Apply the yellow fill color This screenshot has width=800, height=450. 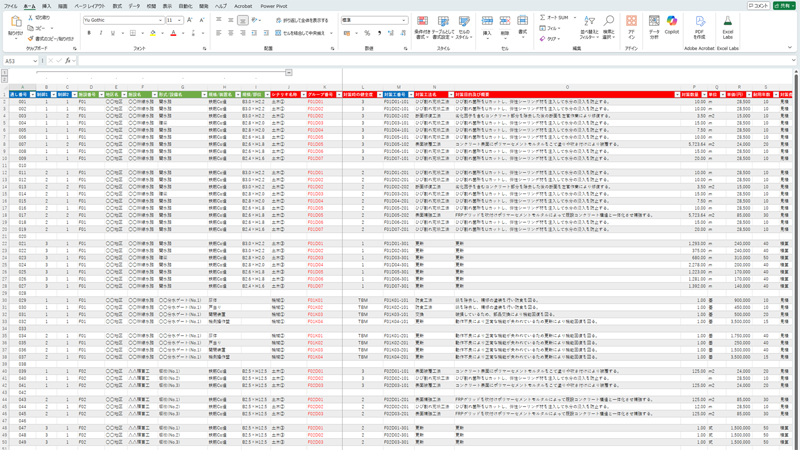[x=153, y=33]
